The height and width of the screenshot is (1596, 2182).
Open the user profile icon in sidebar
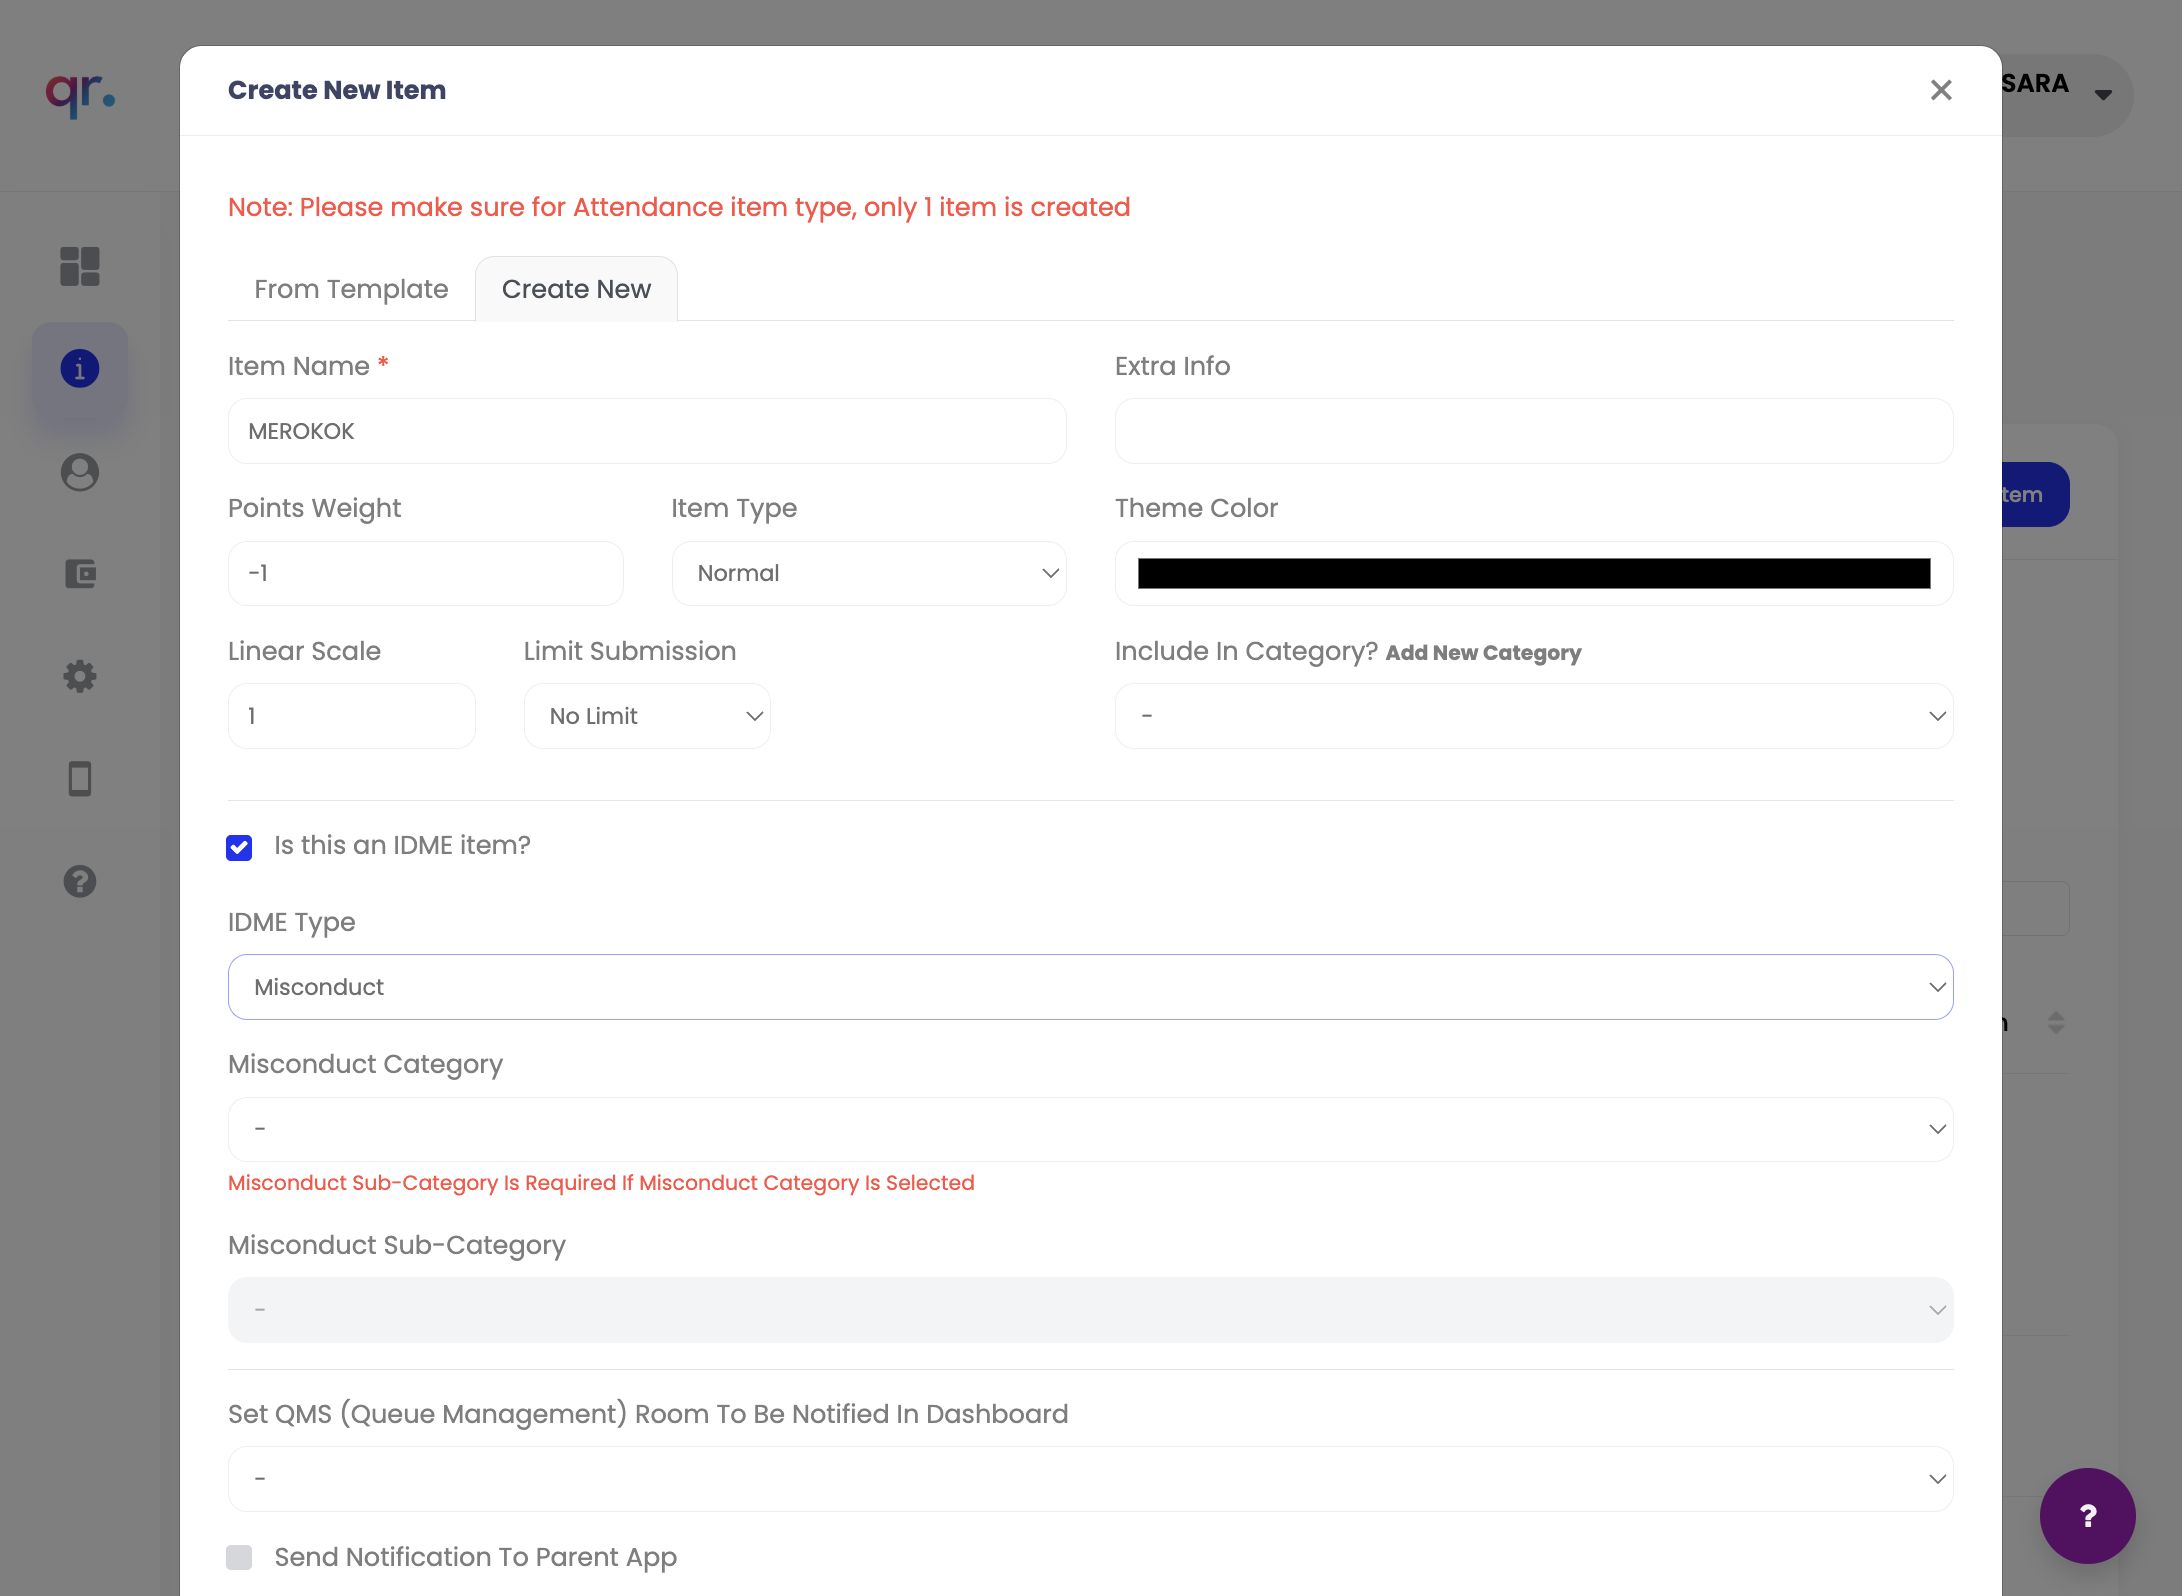(80, 472)
